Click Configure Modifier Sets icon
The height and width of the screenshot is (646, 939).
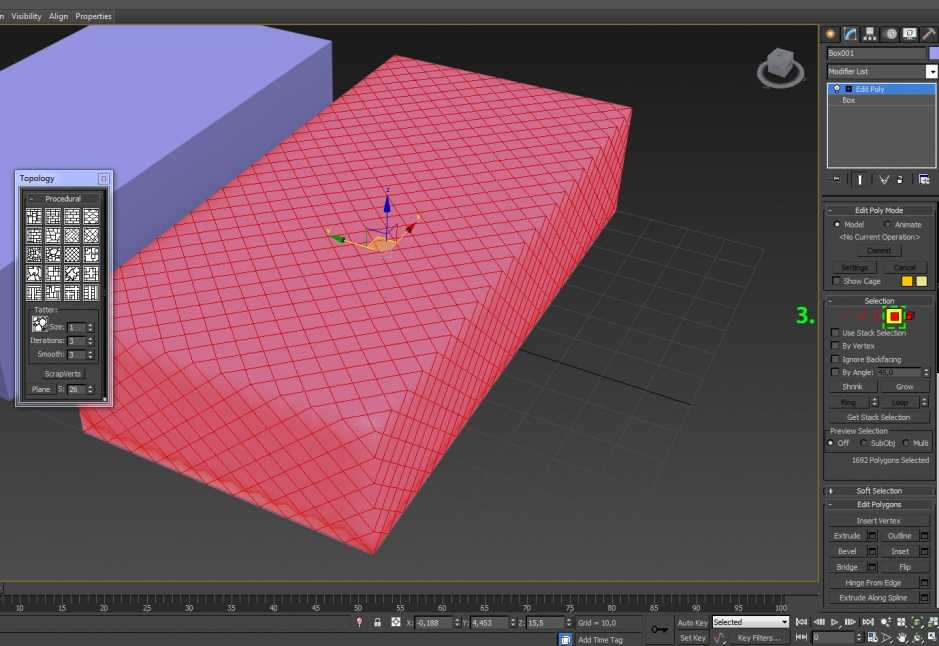tap(924, 180)
